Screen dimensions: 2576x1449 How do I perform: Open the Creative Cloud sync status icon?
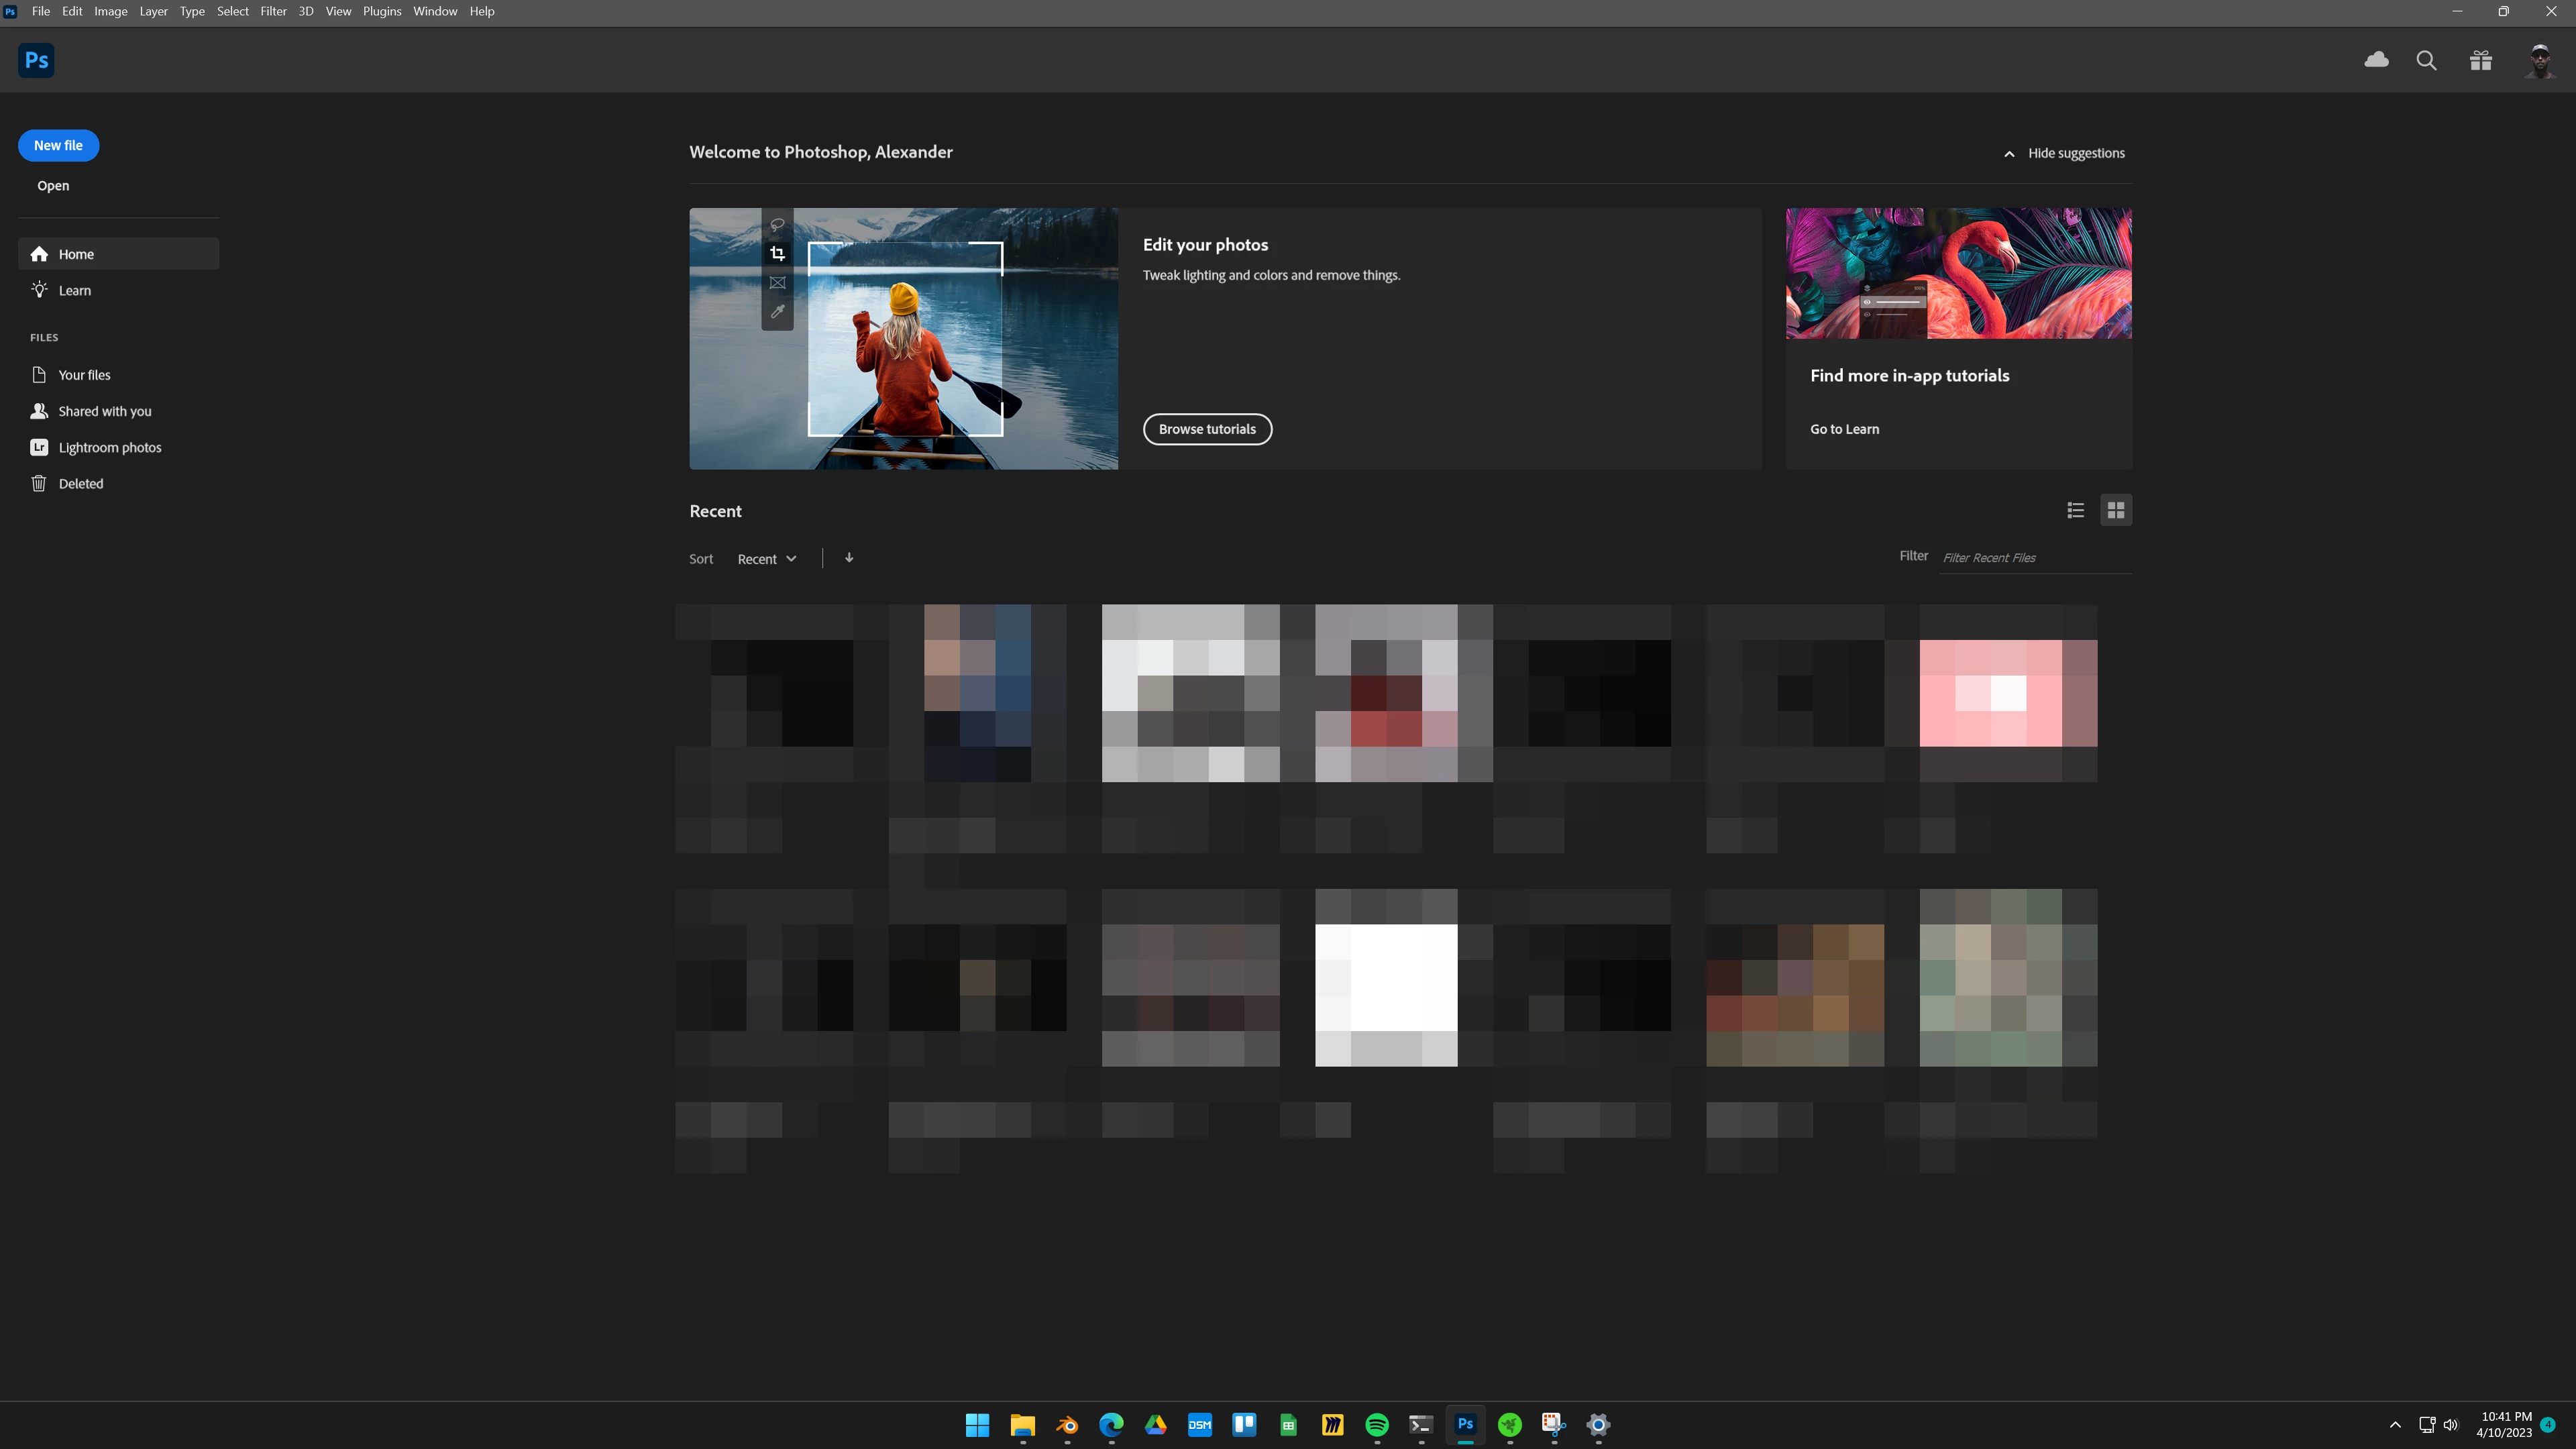(x=2376, y=60)
